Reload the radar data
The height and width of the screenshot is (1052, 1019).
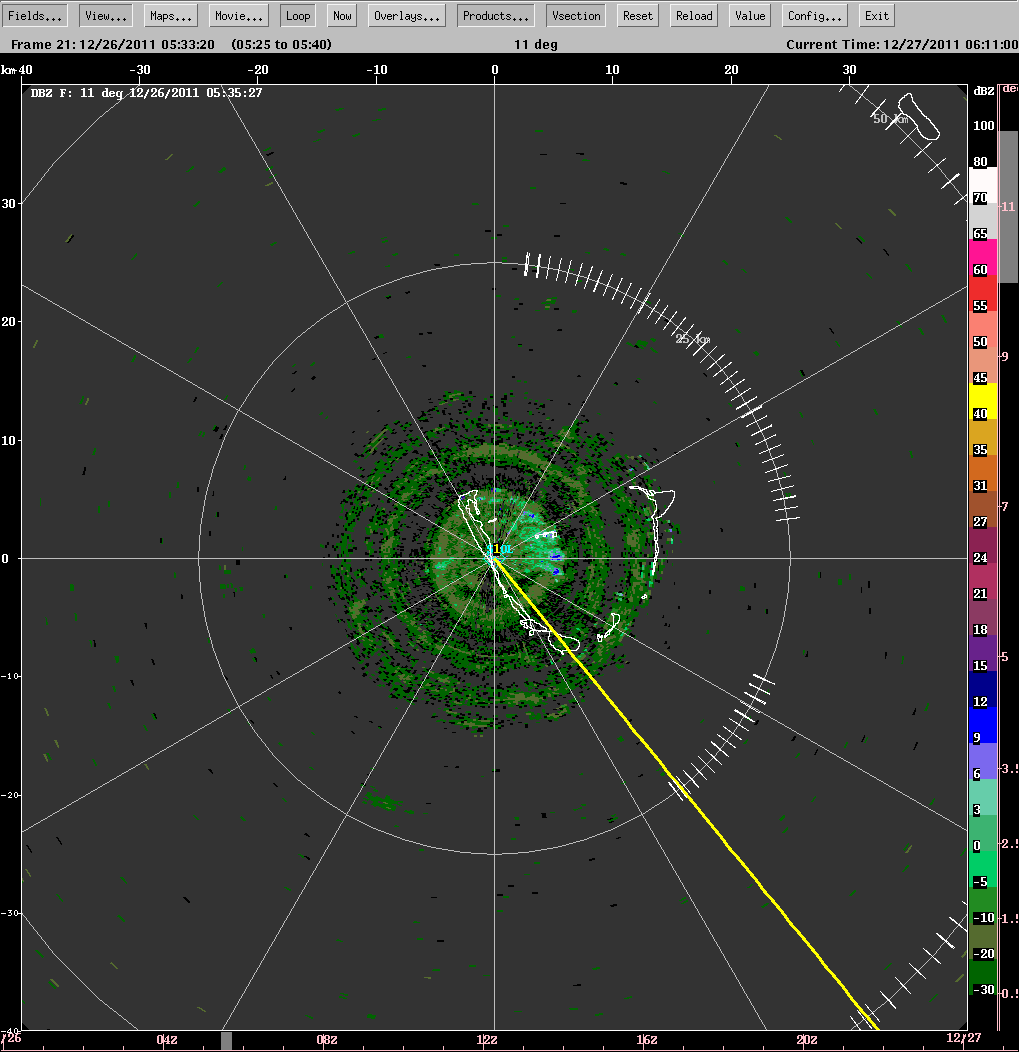tap(693, 15)
